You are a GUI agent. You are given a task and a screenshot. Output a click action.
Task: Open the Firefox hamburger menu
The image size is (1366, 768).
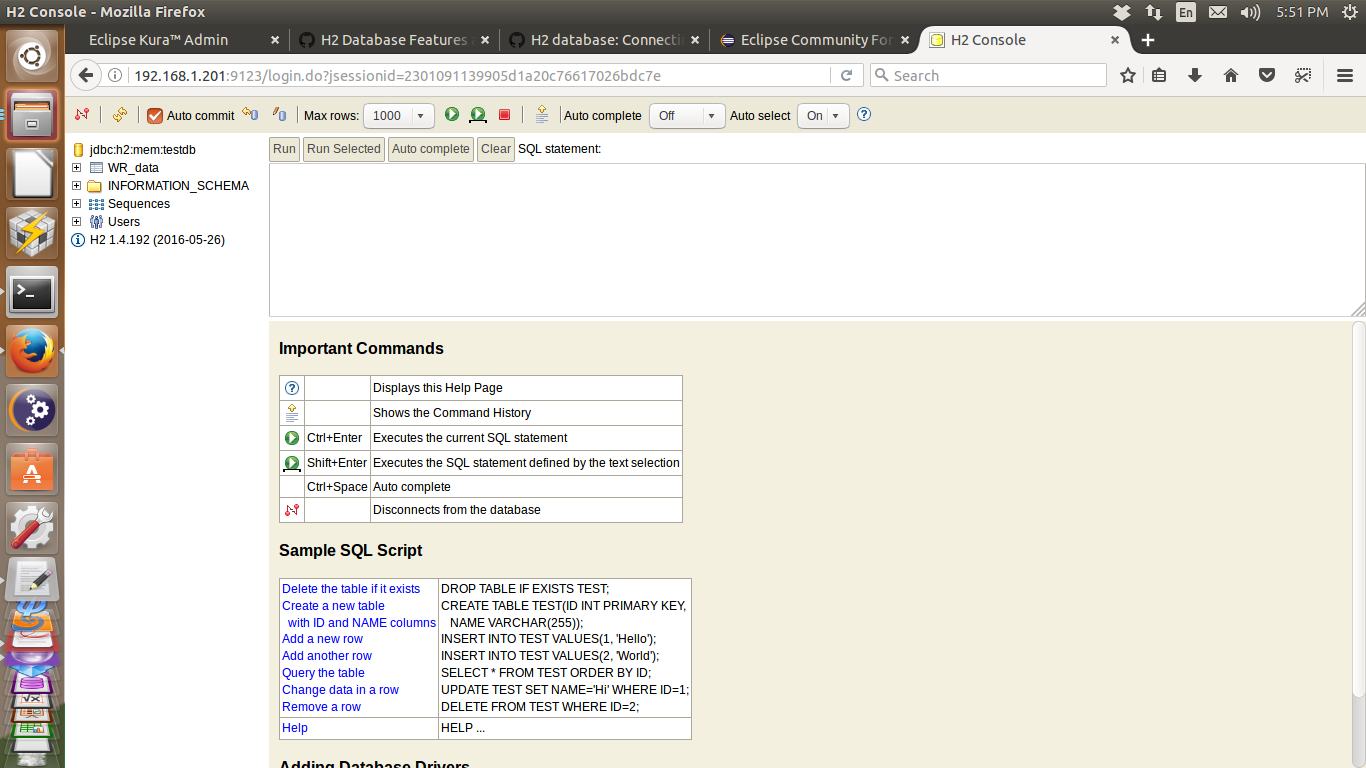[1345, 75]
